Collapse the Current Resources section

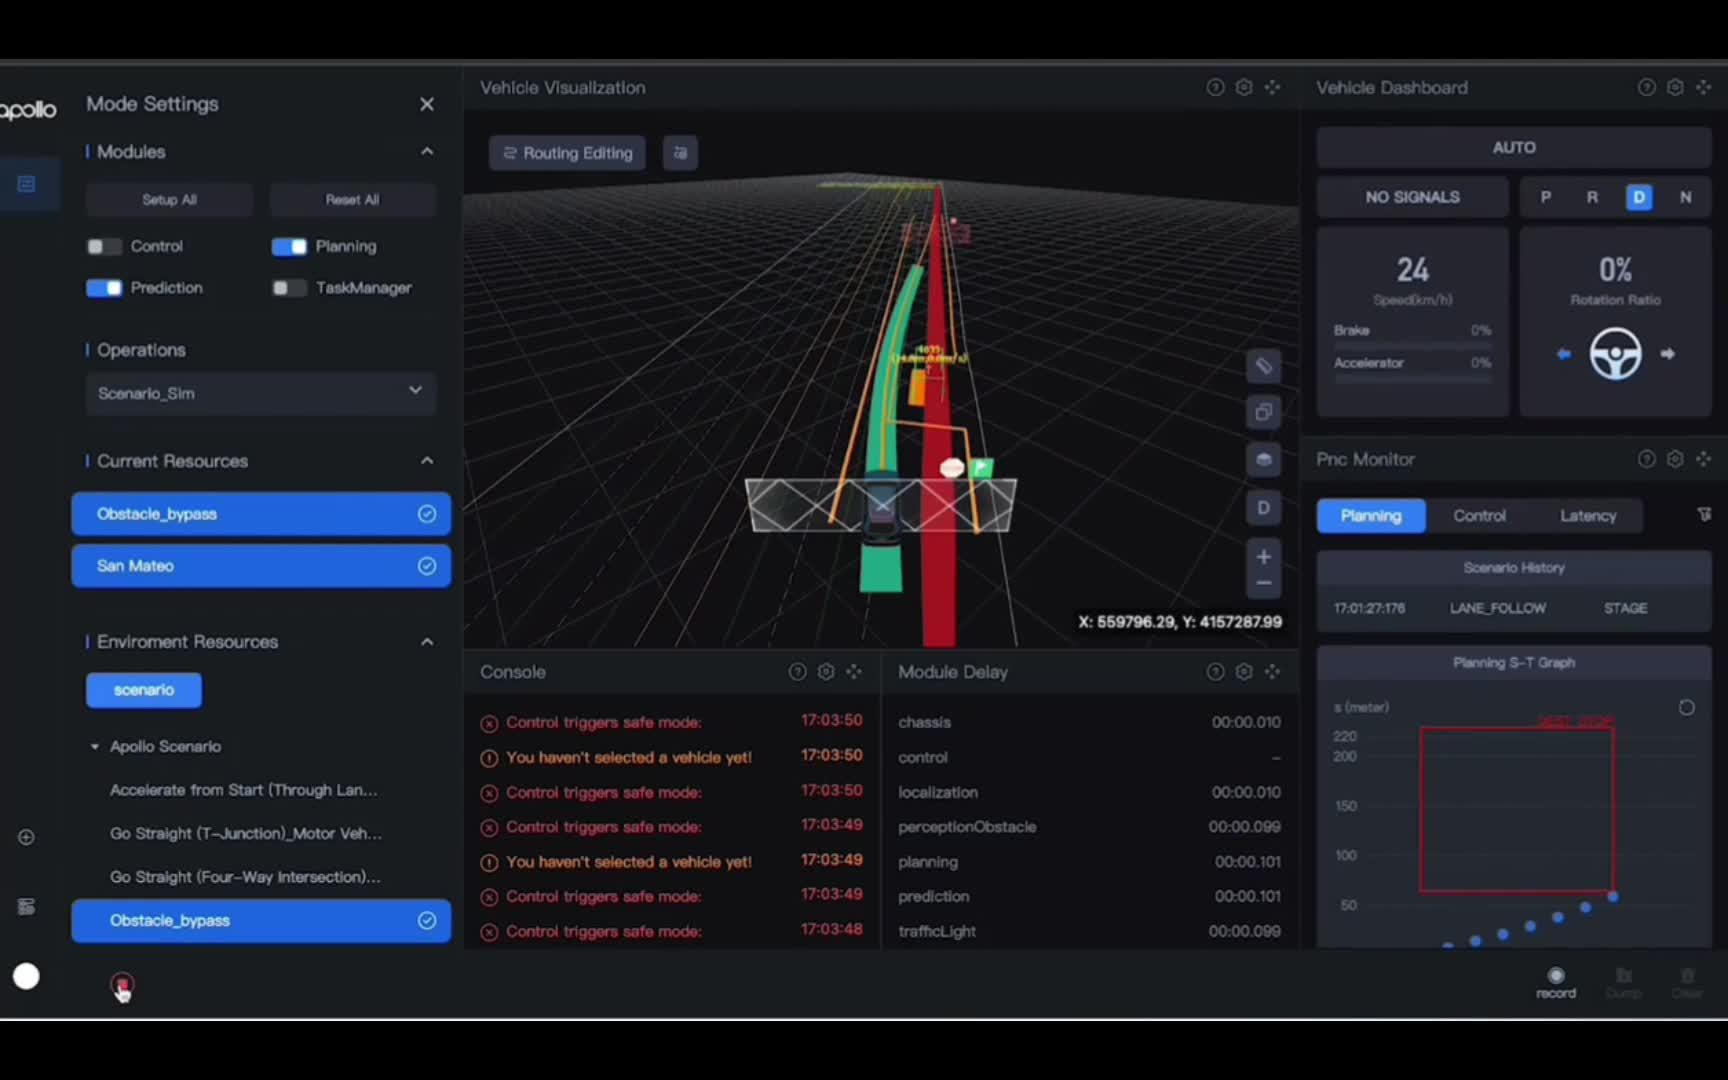click(427, 460)
